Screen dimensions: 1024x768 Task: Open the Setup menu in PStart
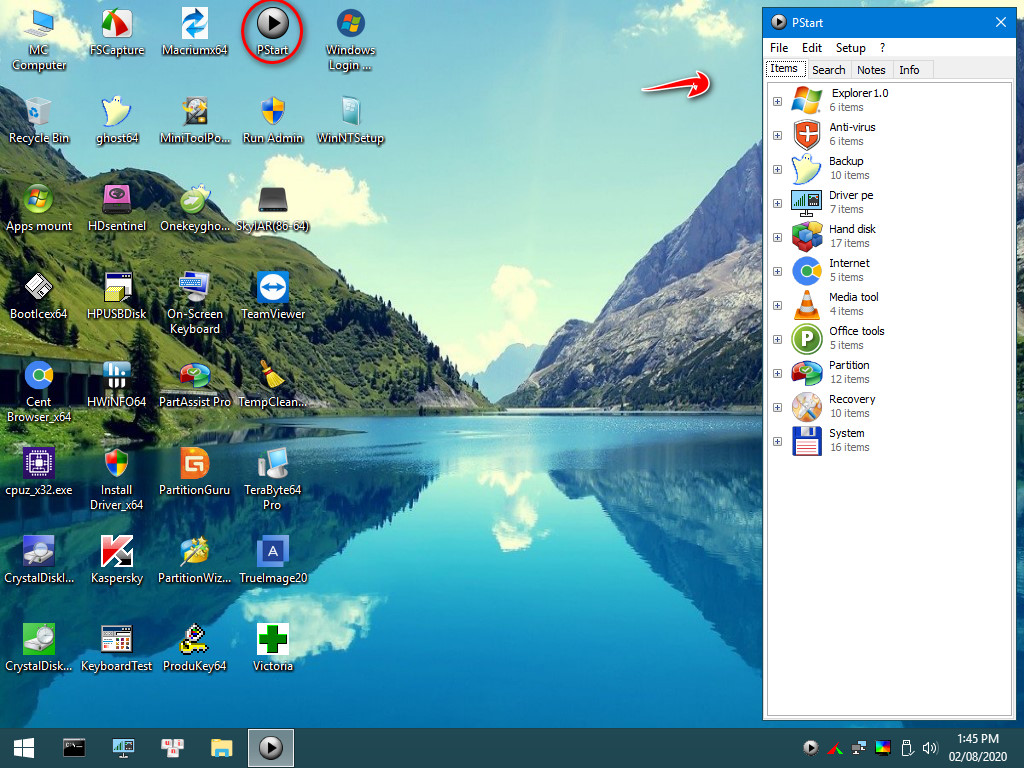pos(850,48)
